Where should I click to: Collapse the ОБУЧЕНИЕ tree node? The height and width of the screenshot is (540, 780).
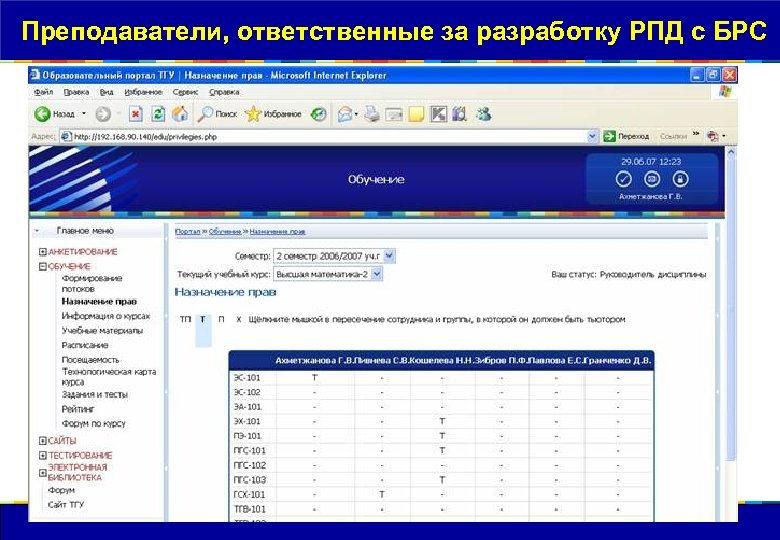click(43, 267)
